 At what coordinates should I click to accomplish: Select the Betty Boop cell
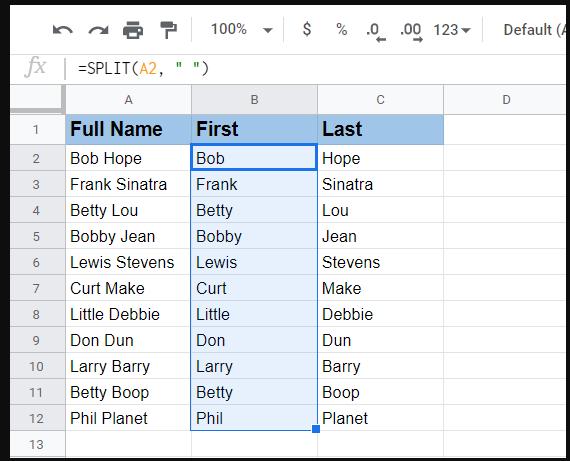click(x=128, y=392)
